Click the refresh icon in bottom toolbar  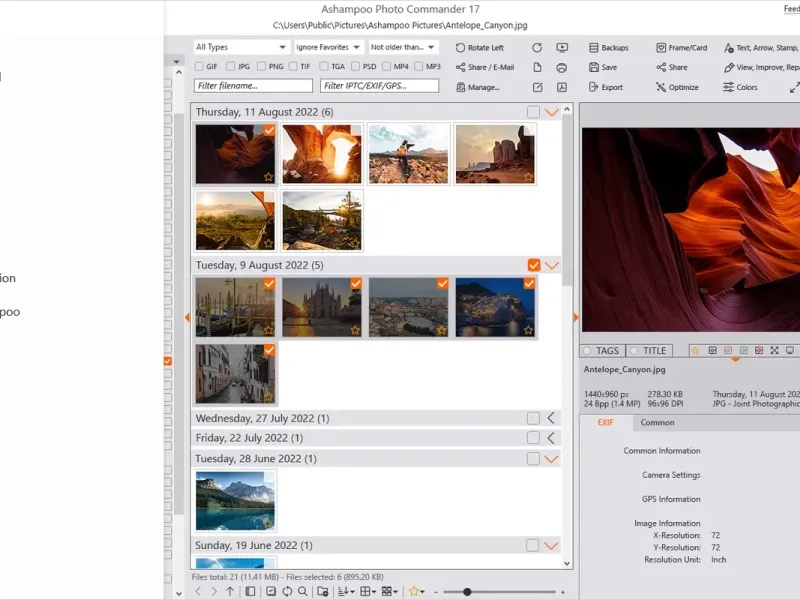point(287,592)
